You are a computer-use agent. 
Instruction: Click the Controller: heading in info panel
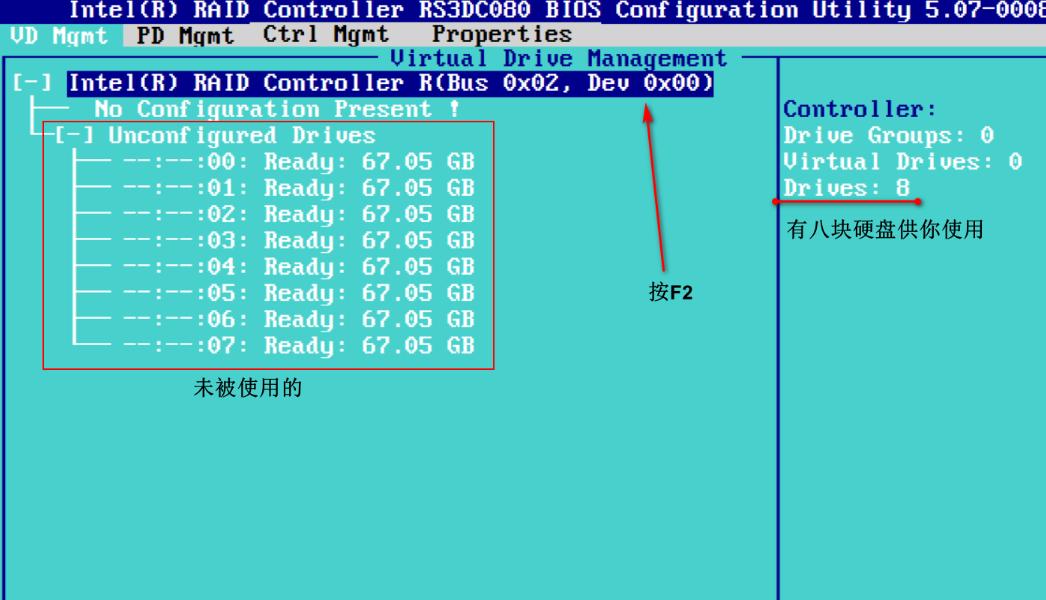pyautogui.click(x=859, y=109)
